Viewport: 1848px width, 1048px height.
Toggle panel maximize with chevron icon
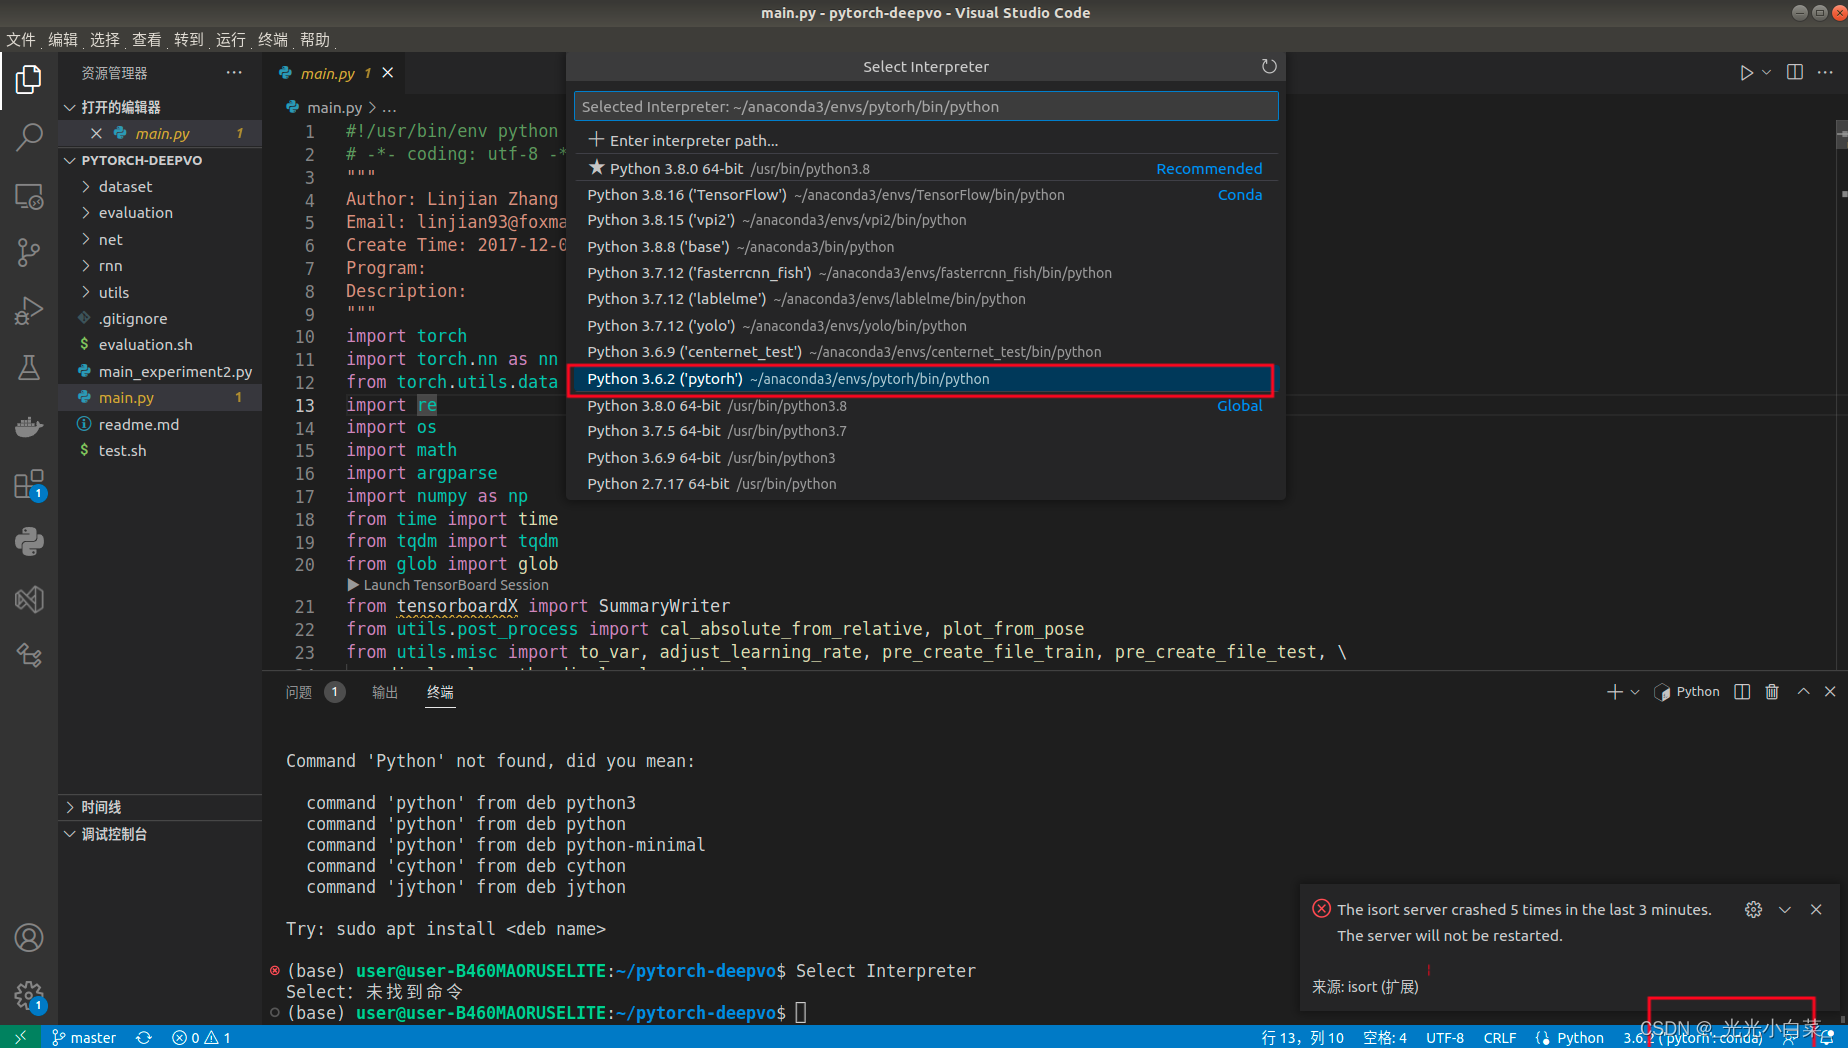[x=1803, y=691]
